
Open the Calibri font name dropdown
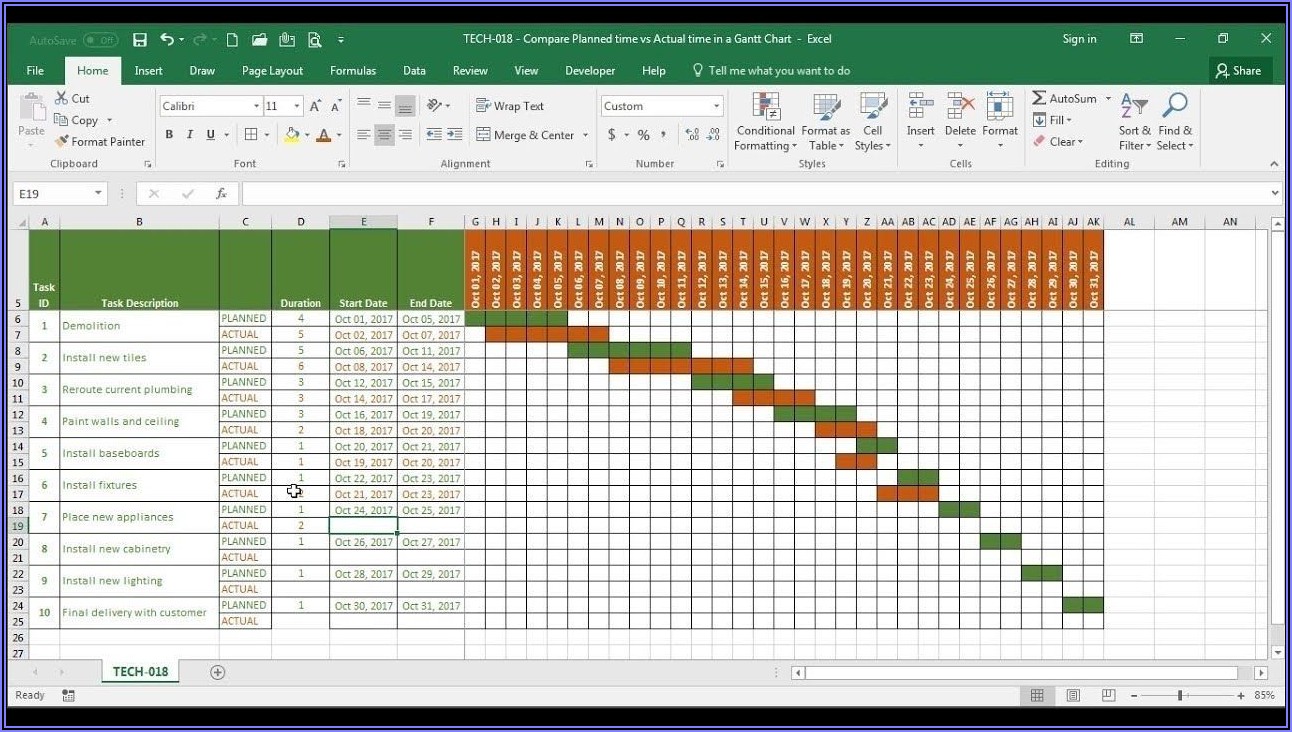tap(254, 106)
